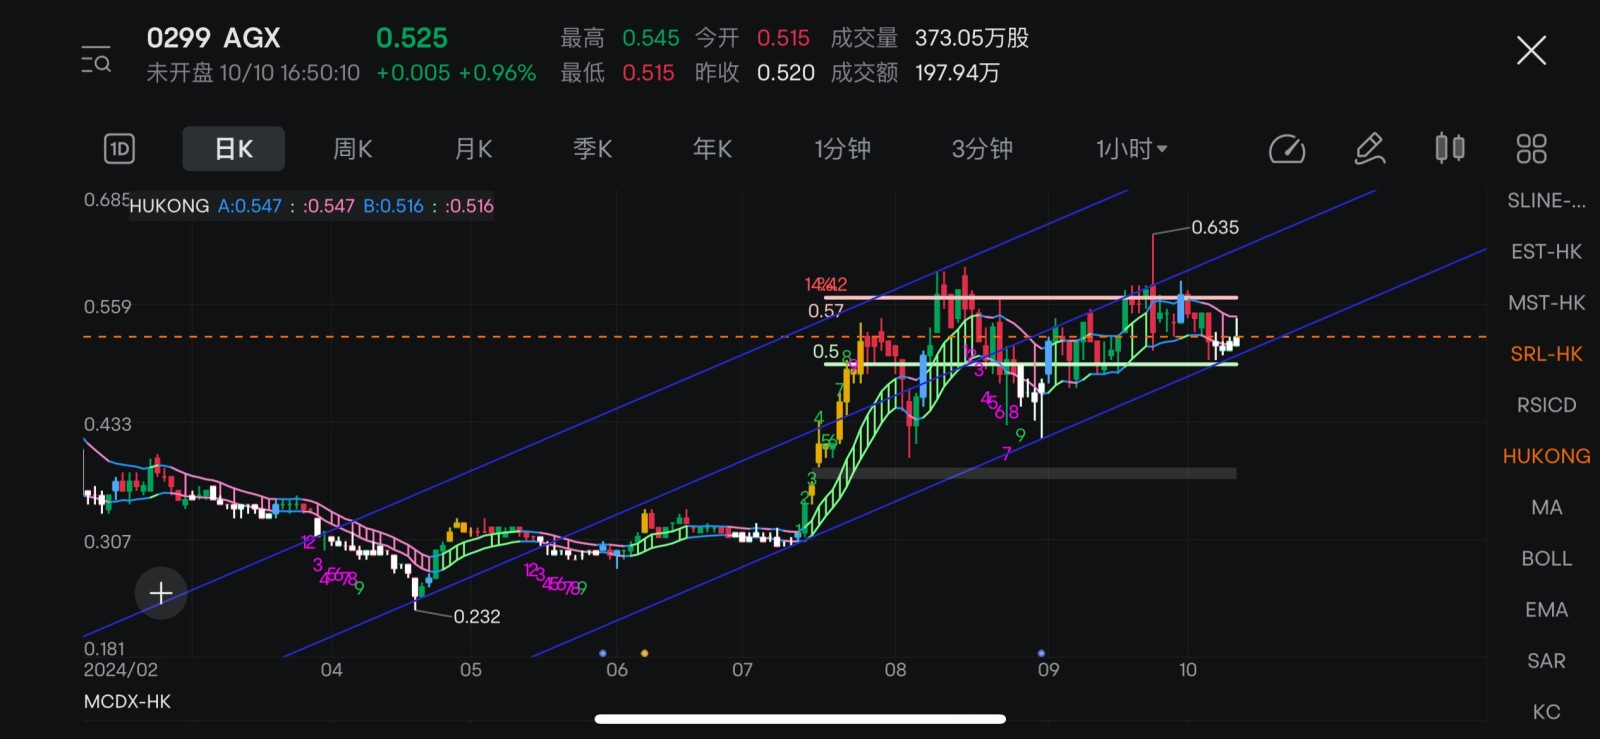
Task: Toggle the BOLL indicator
Action: (1546, 558)
